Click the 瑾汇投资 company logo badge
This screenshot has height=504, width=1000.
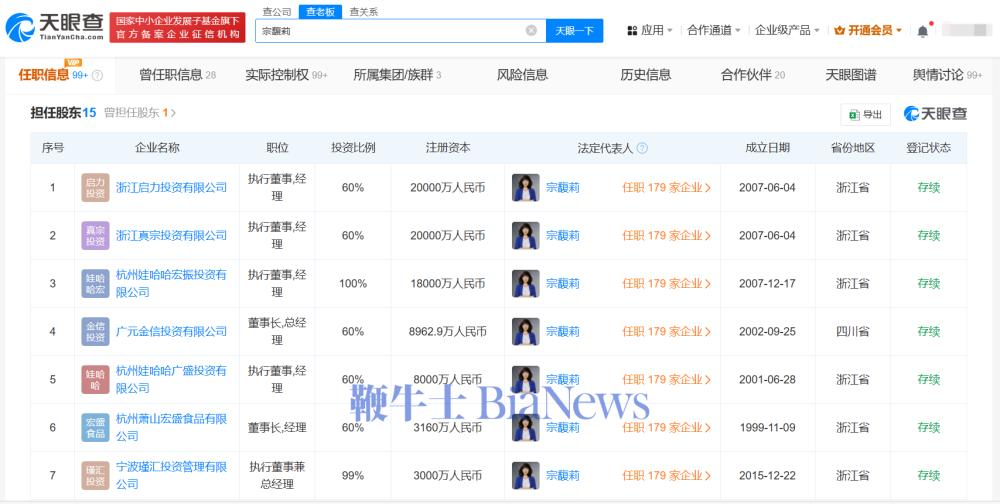tap(95, 475)
